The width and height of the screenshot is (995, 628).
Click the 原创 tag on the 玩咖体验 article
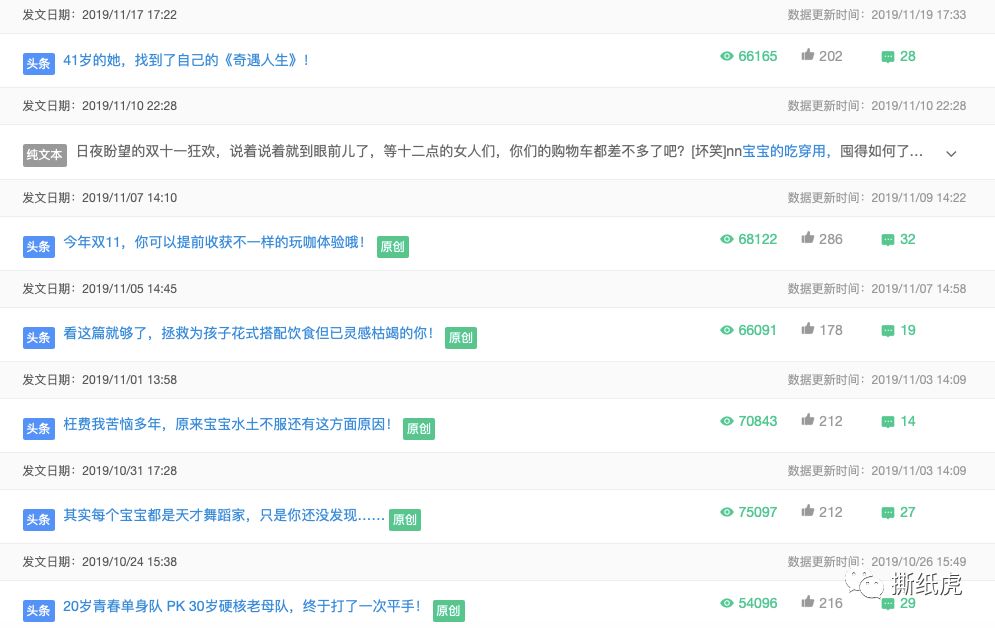(x=393, y=247)
